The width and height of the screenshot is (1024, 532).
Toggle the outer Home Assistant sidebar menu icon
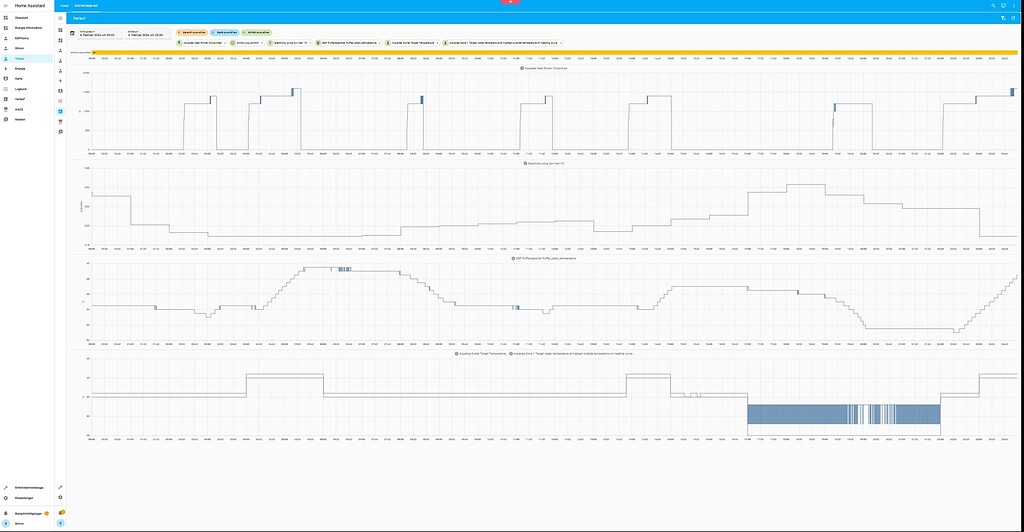5,6
